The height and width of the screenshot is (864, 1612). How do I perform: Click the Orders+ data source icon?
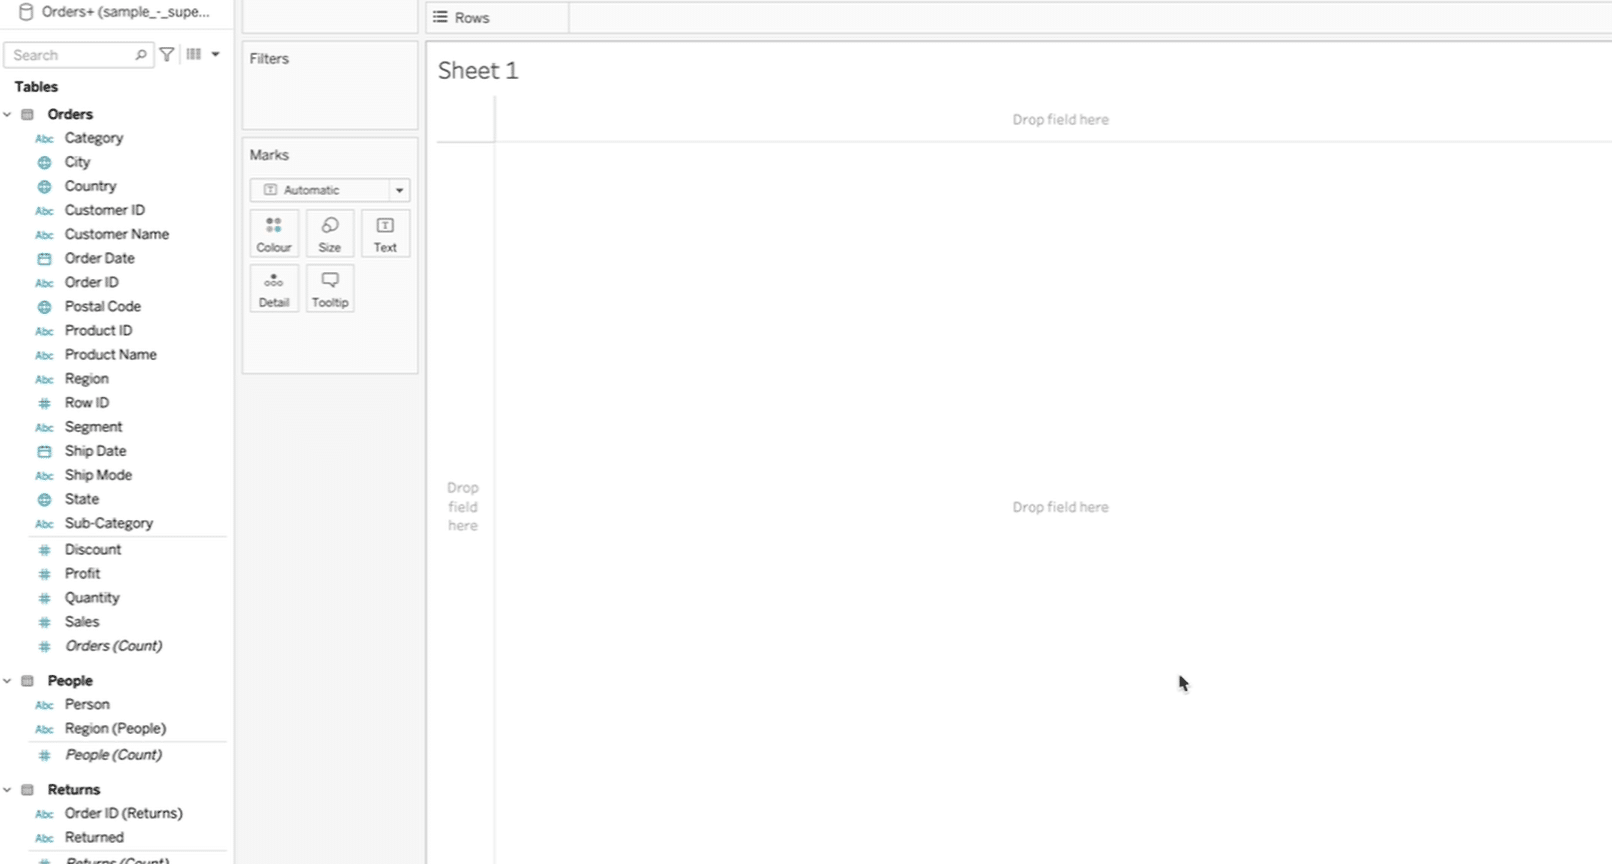pos(26,12)
